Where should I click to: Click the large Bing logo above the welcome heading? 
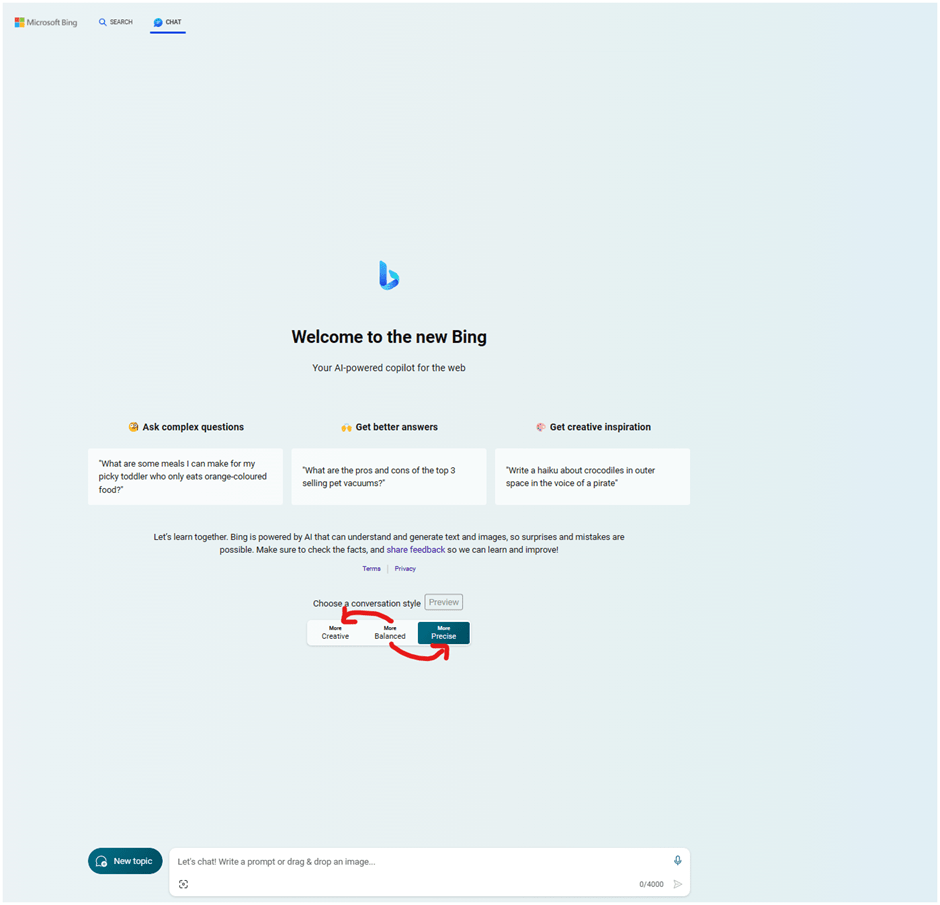coord(389,275)
